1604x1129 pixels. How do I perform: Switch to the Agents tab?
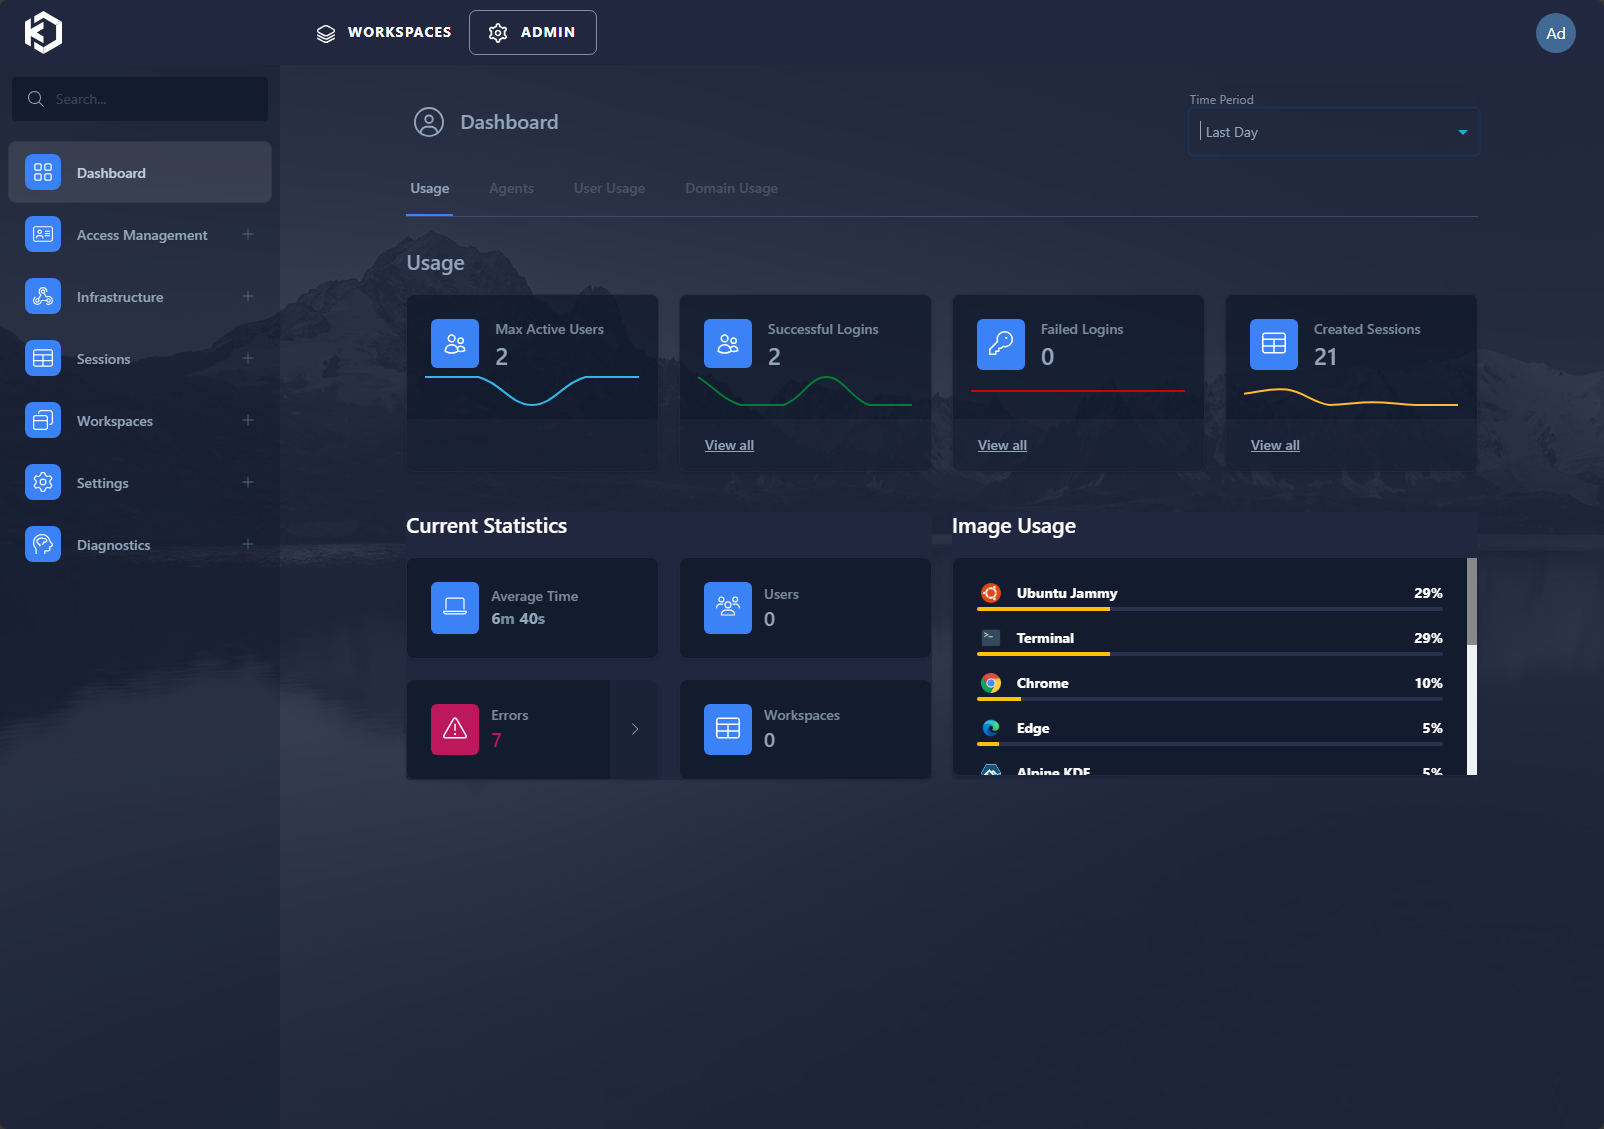511,188
